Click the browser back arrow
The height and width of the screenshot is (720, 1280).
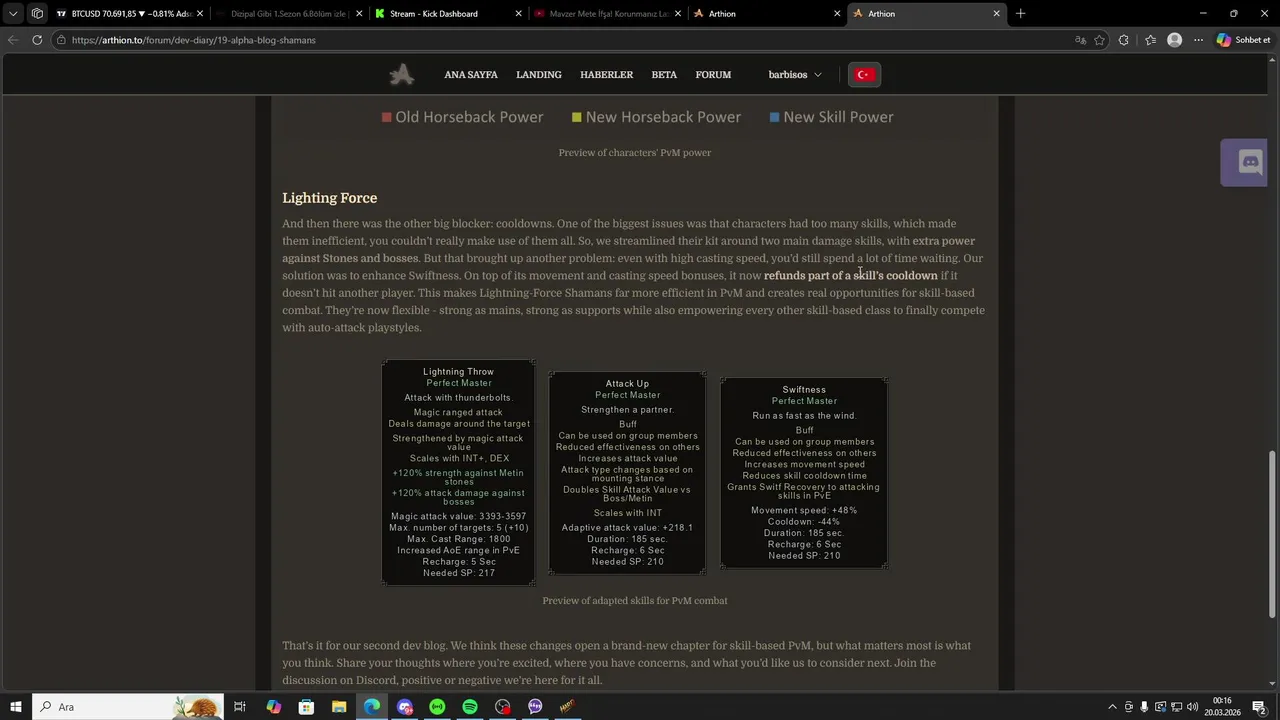[x=12, y=40]
